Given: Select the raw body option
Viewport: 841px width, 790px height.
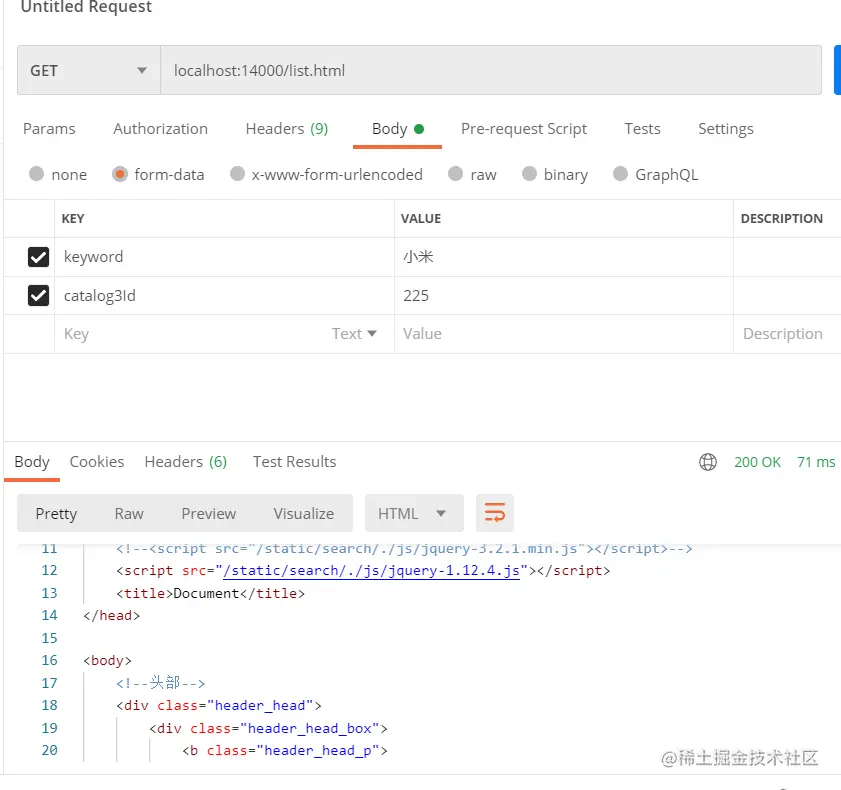Looking at the screenshot, I should (455, 174).
